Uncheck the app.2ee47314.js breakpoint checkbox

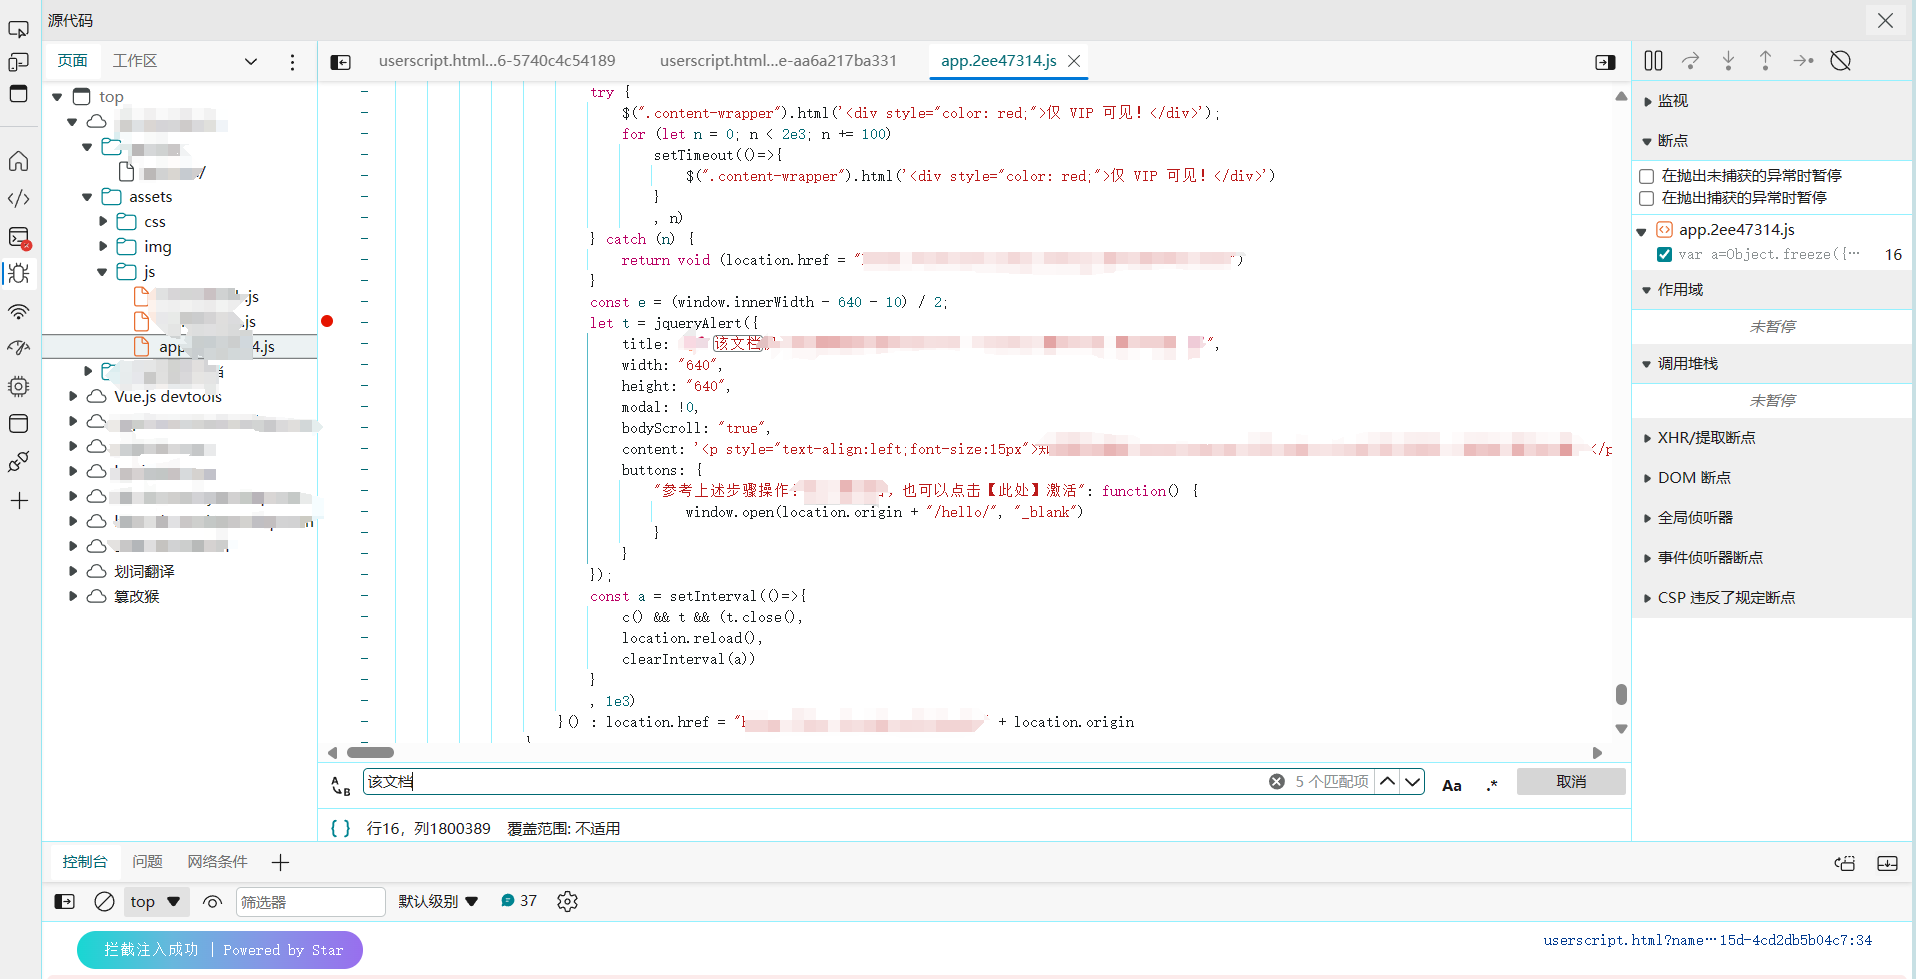[x=1664, y=254]
